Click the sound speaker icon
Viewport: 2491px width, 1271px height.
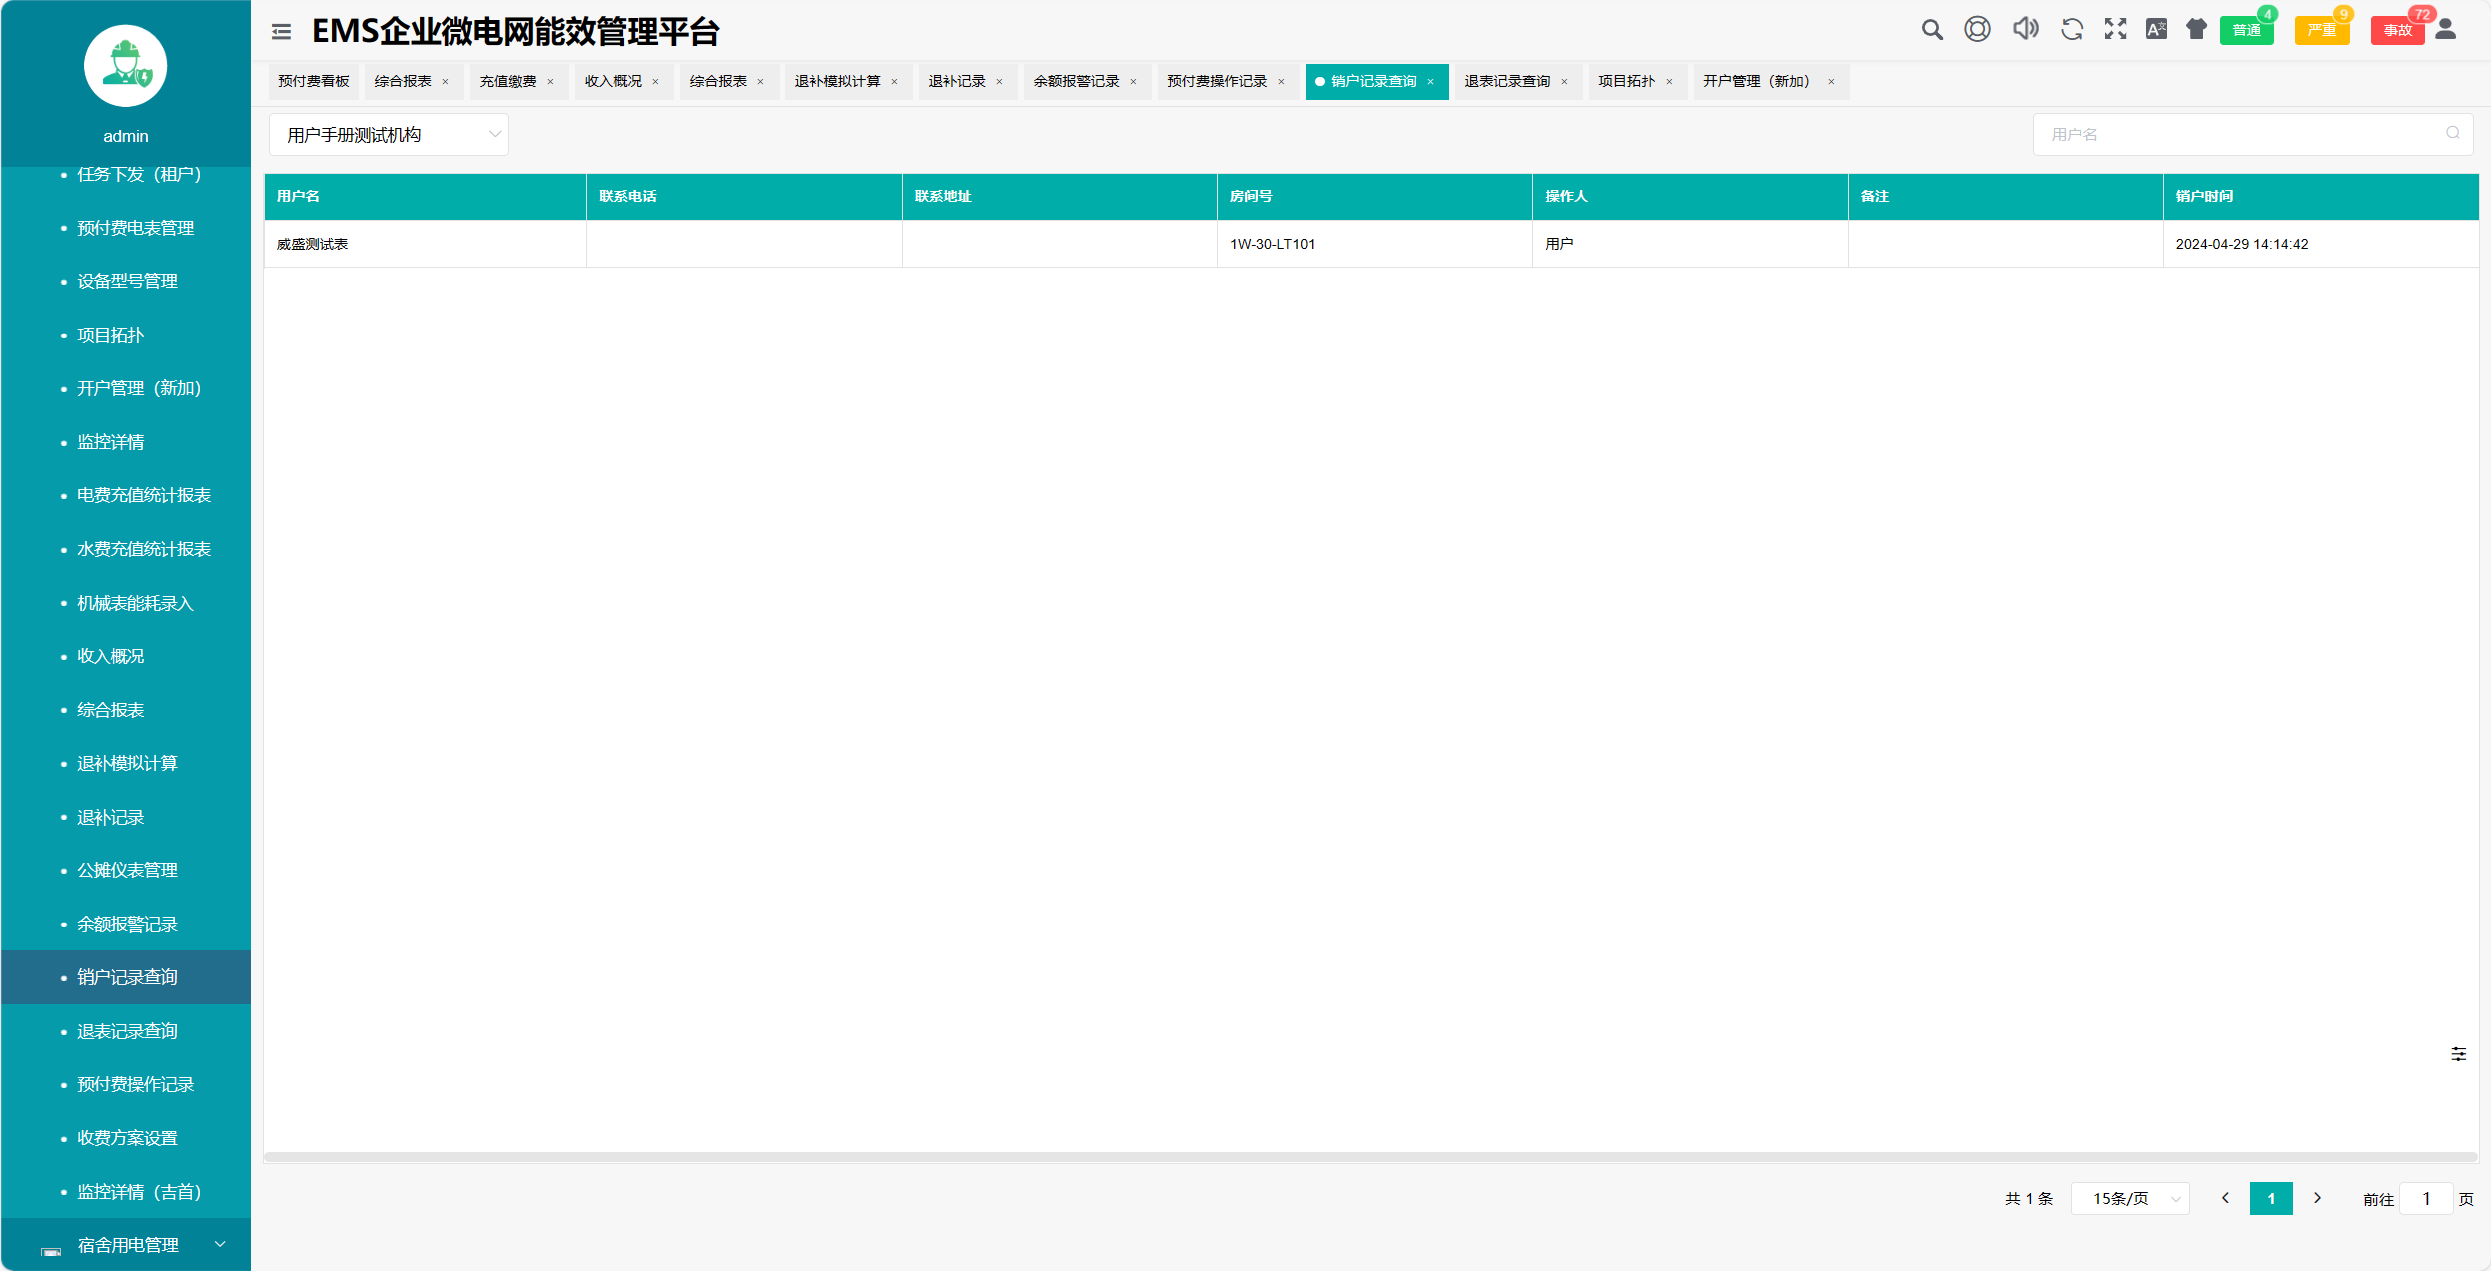tap(2025, 30)
